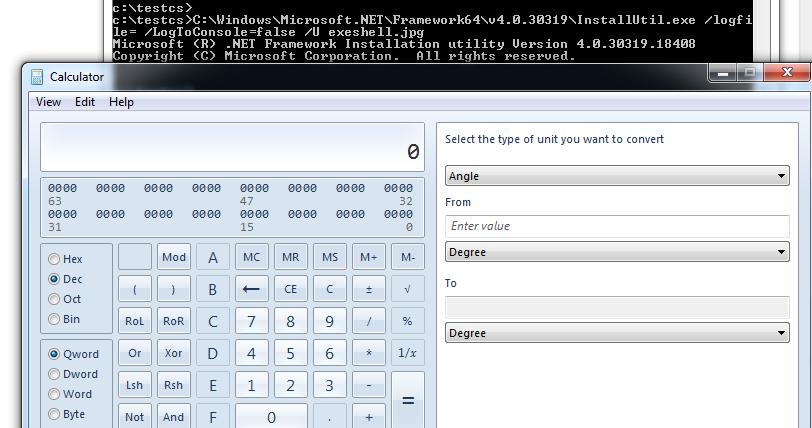The image size is (812, 428).
Task: Click the minus button
Action: [x=369, y=386]
